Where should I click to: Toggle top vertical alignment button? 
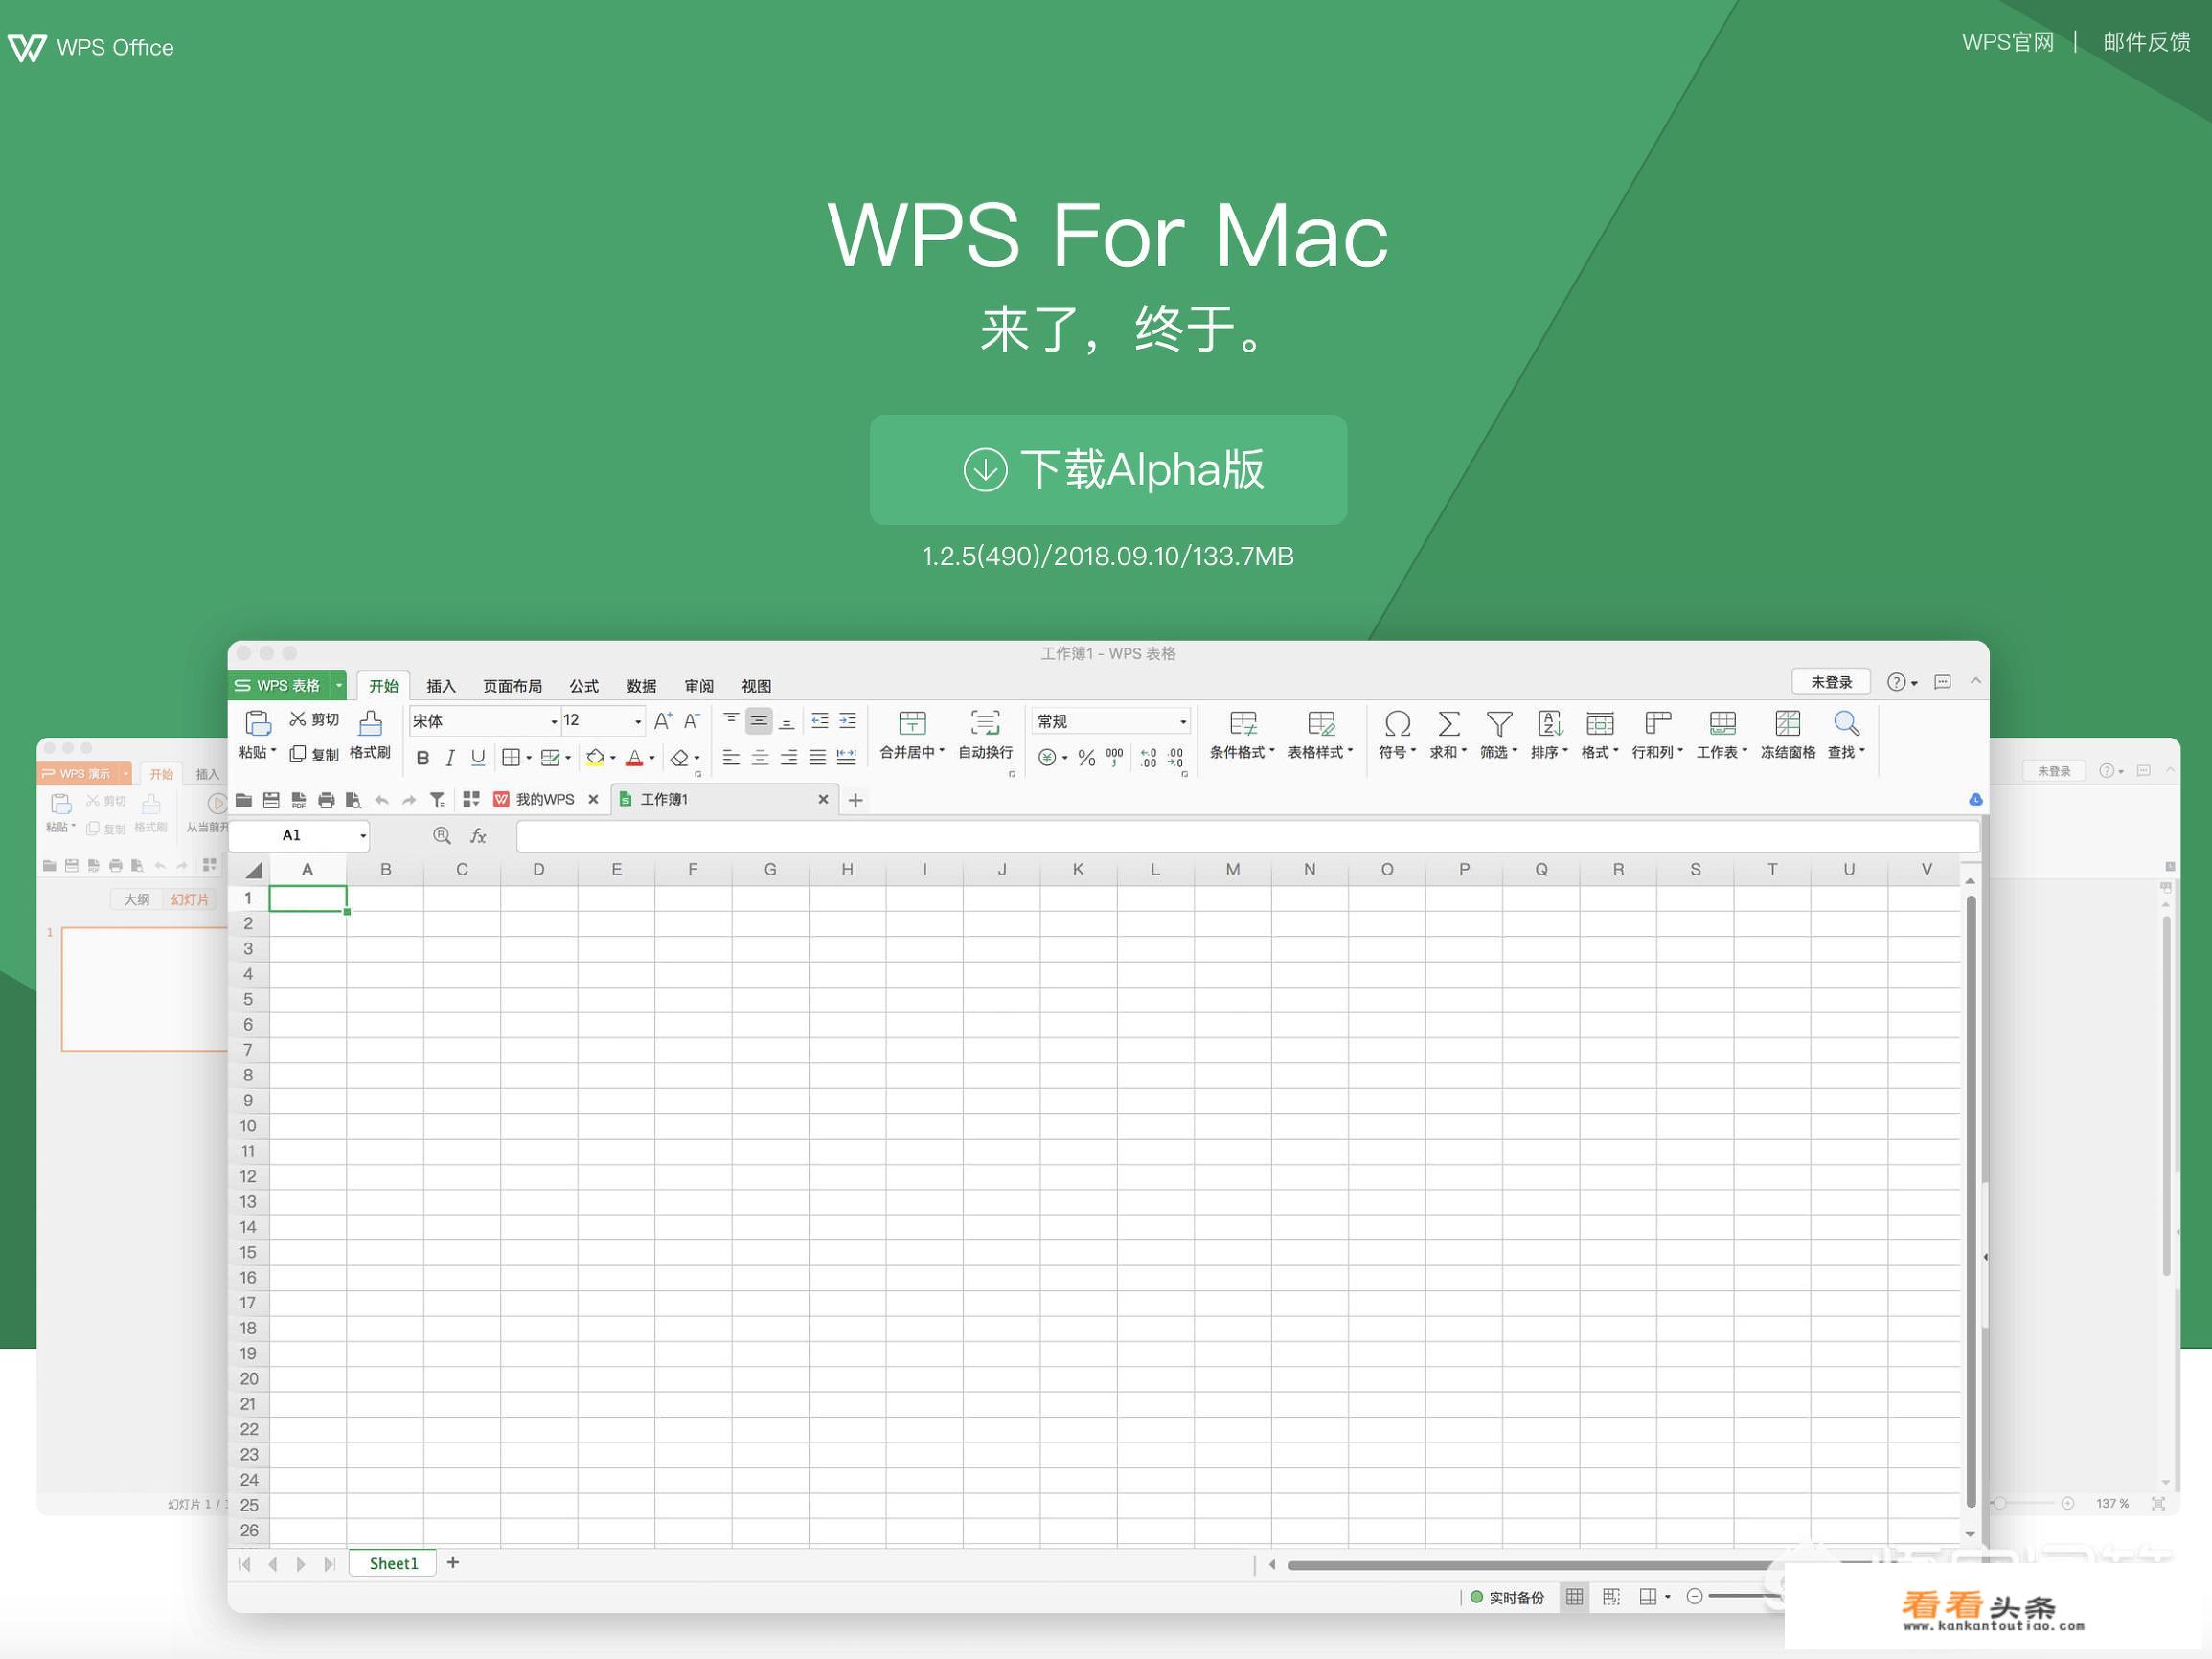(731, 720)
